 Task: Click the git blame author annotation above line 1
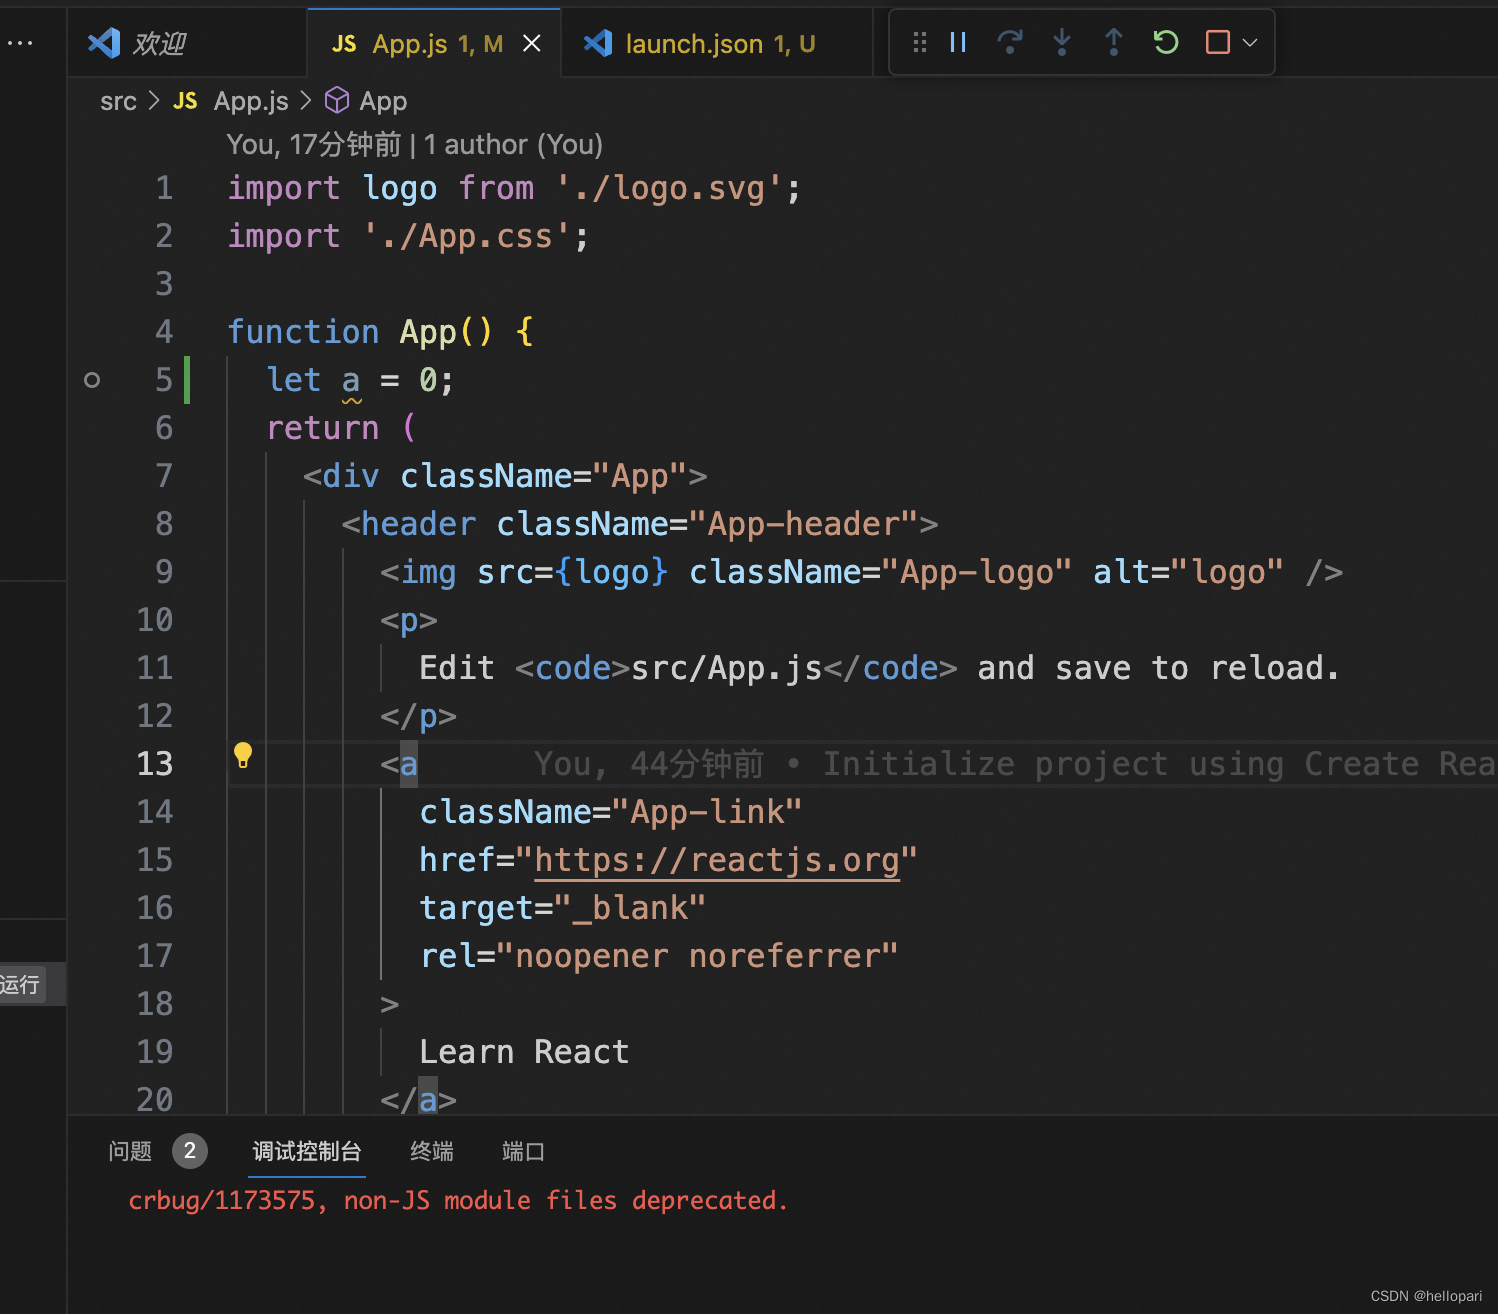[x=415, y=145]
